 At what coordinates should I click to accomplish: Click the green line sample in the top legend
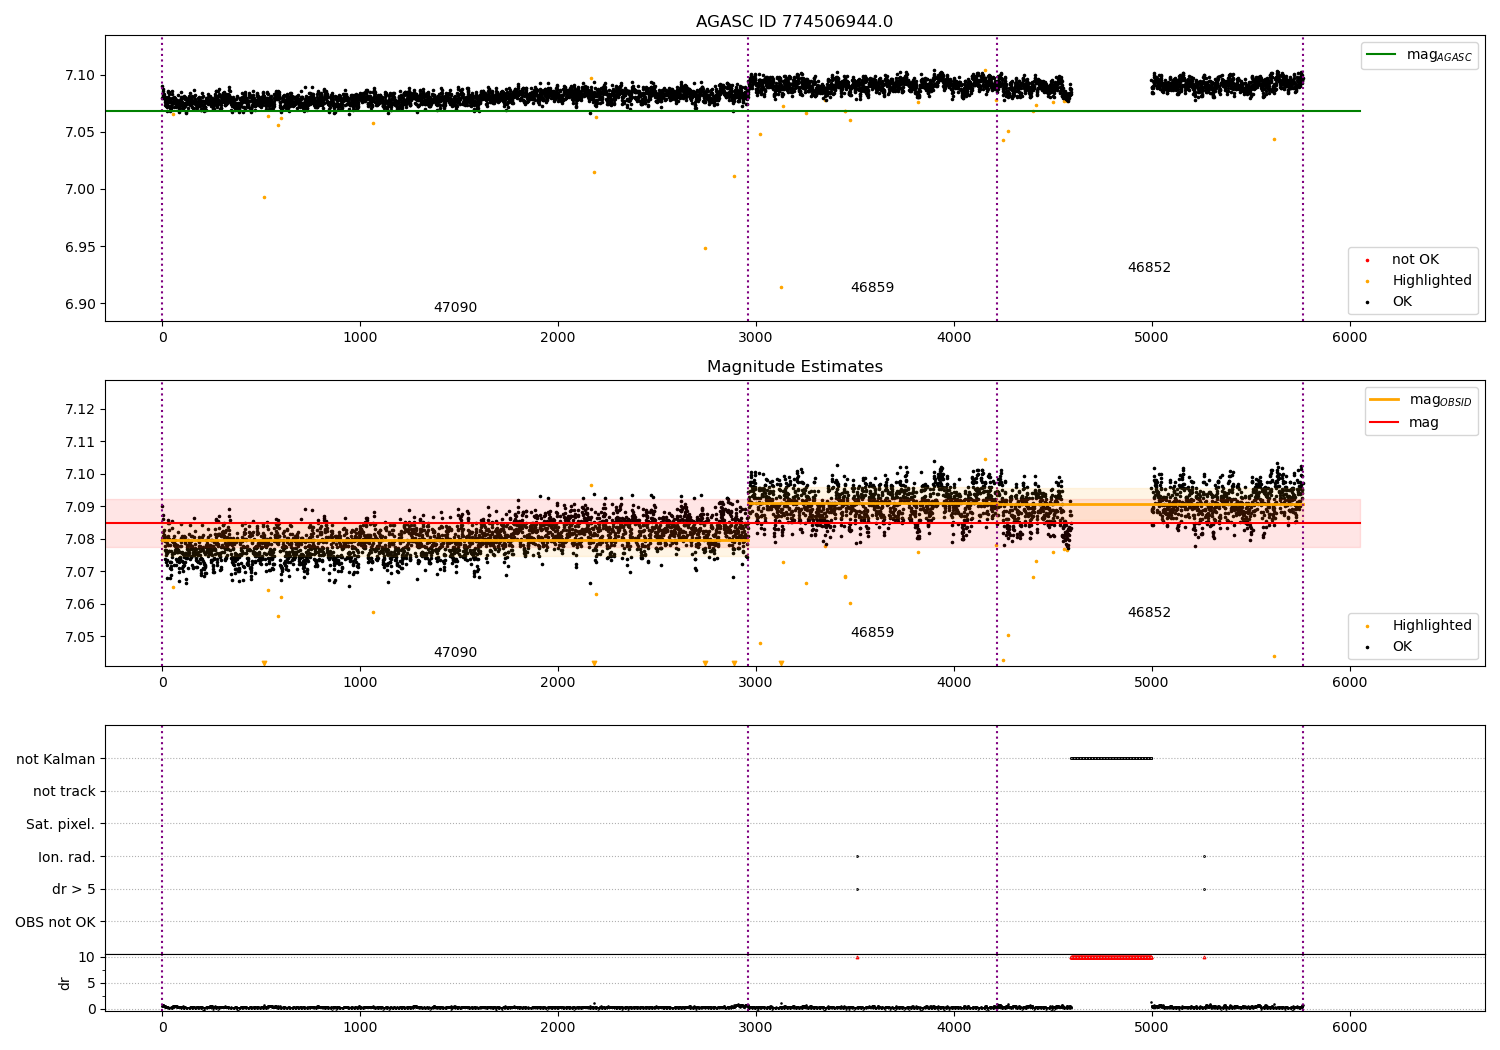pos(1383,55)
